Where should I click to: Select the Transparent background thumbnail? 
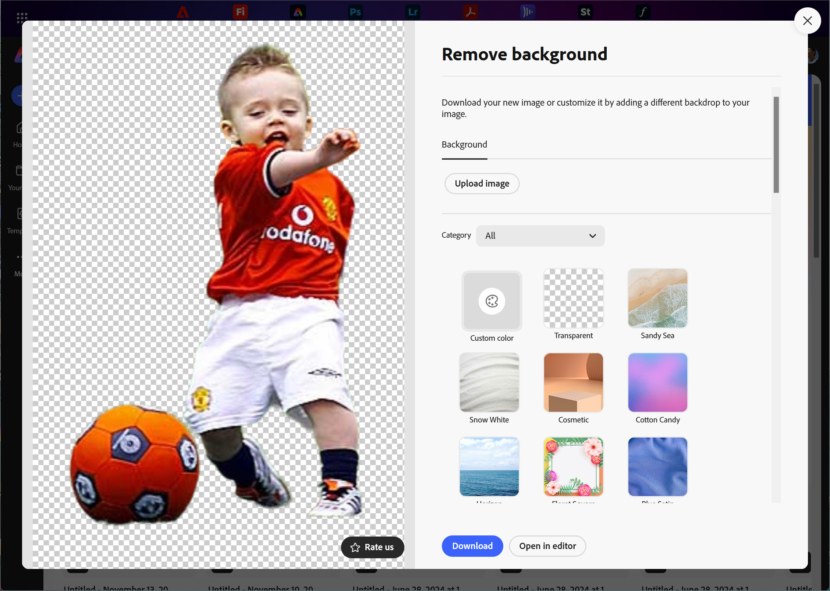coord(573,298)
